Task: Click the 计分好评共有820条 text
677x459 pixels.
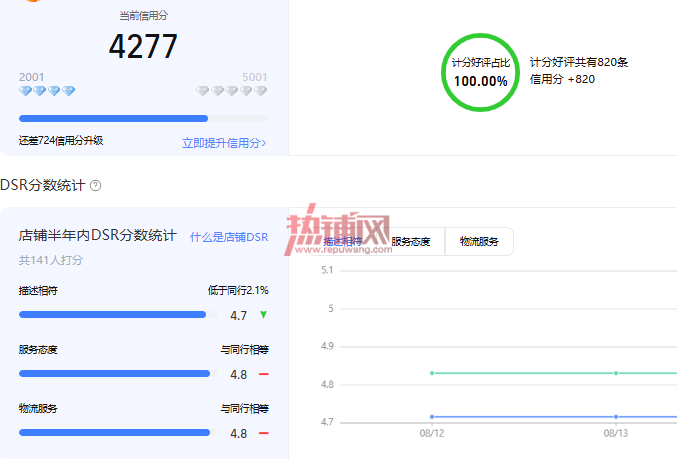Action: click(579, 62)
